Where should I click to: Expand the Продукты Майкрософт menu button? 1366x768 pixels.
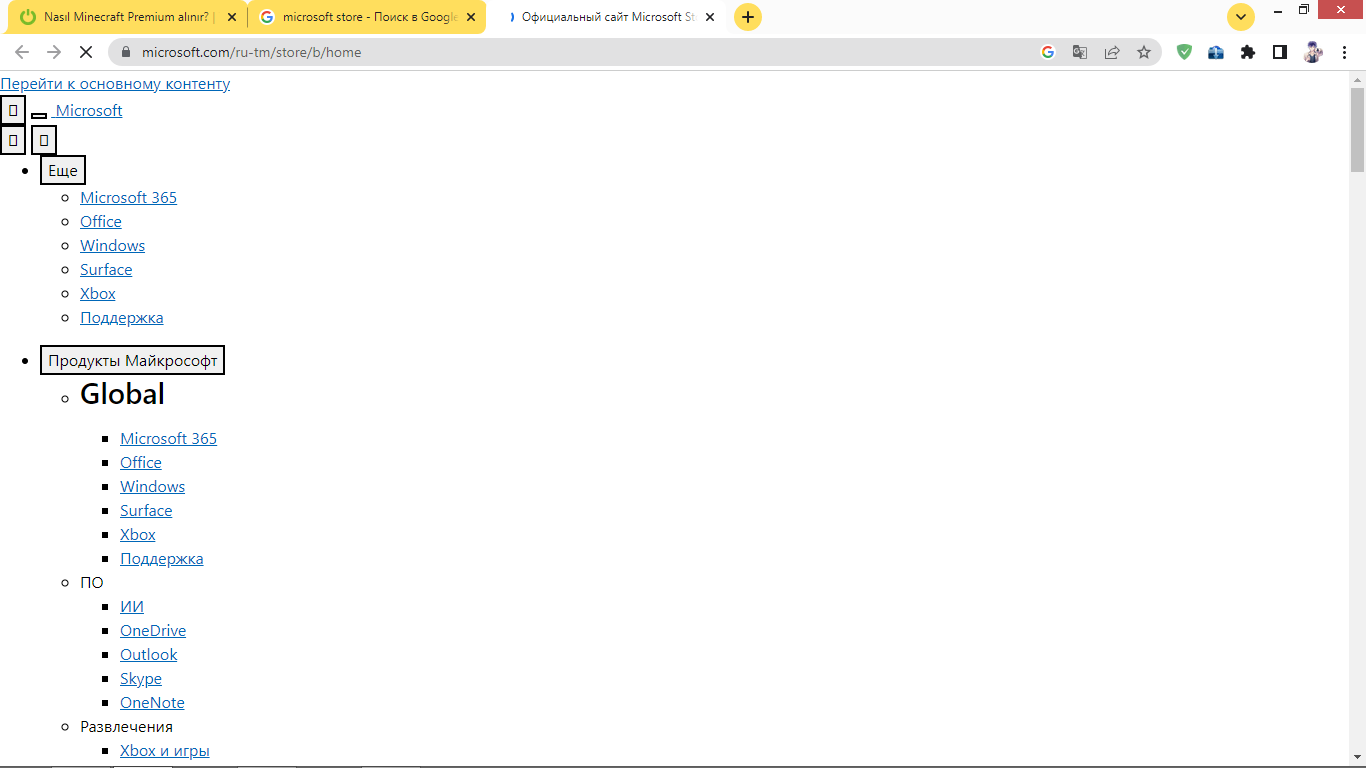point(133,360)
